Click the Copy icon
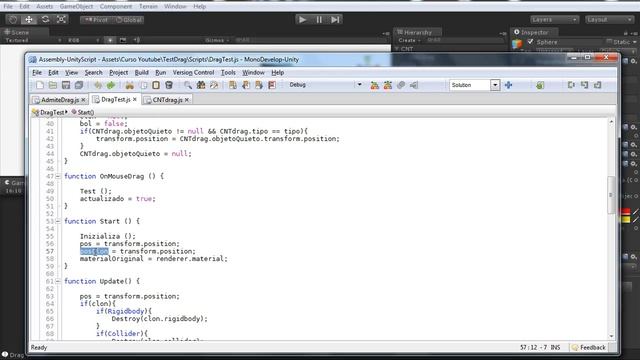 [143, 85]
